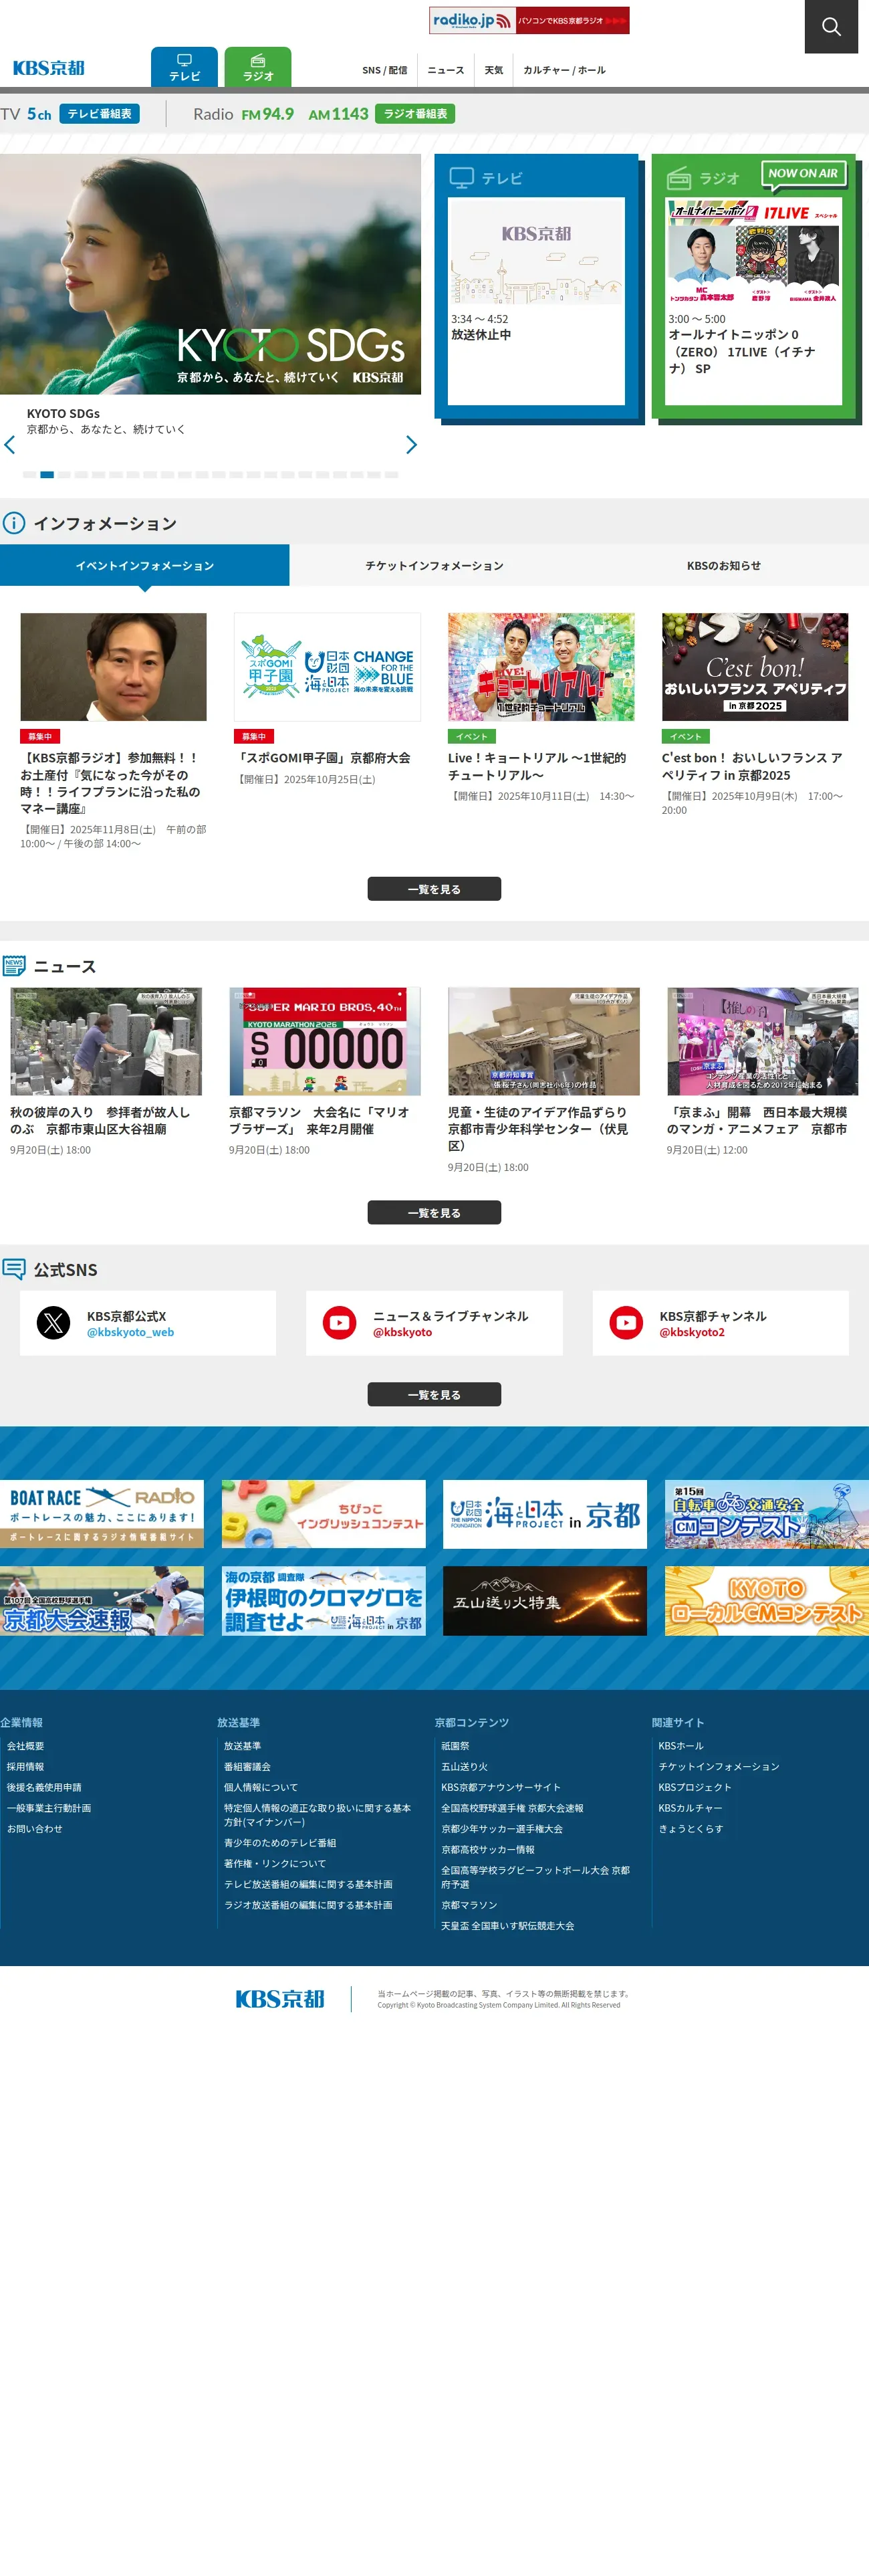Open 祇園祭 footer link

455,1746
